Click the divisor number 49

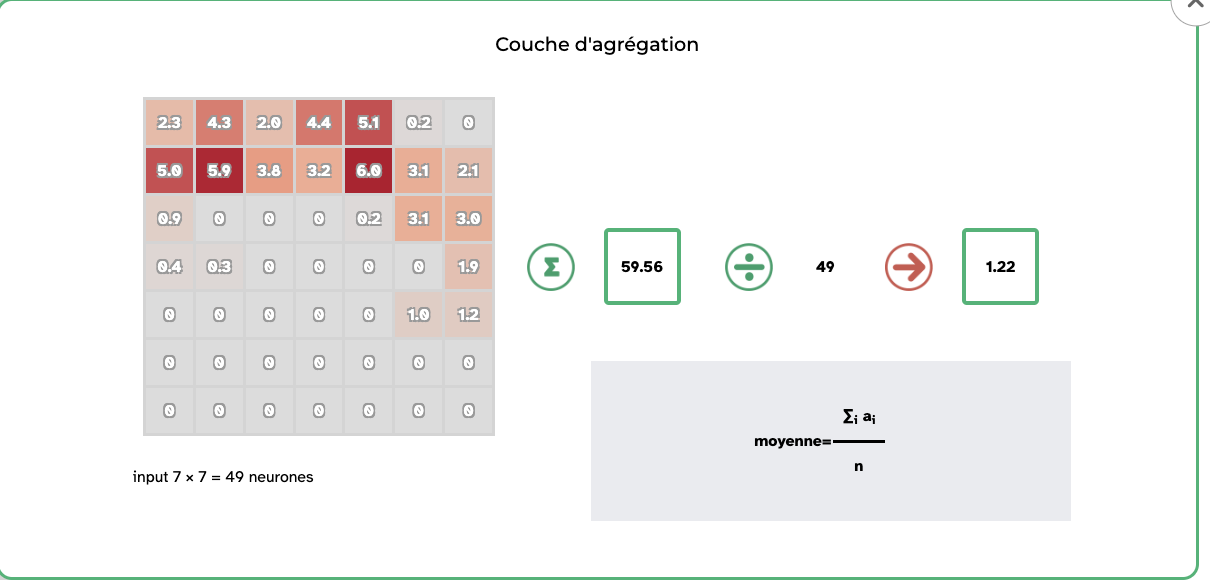point(825,267)
